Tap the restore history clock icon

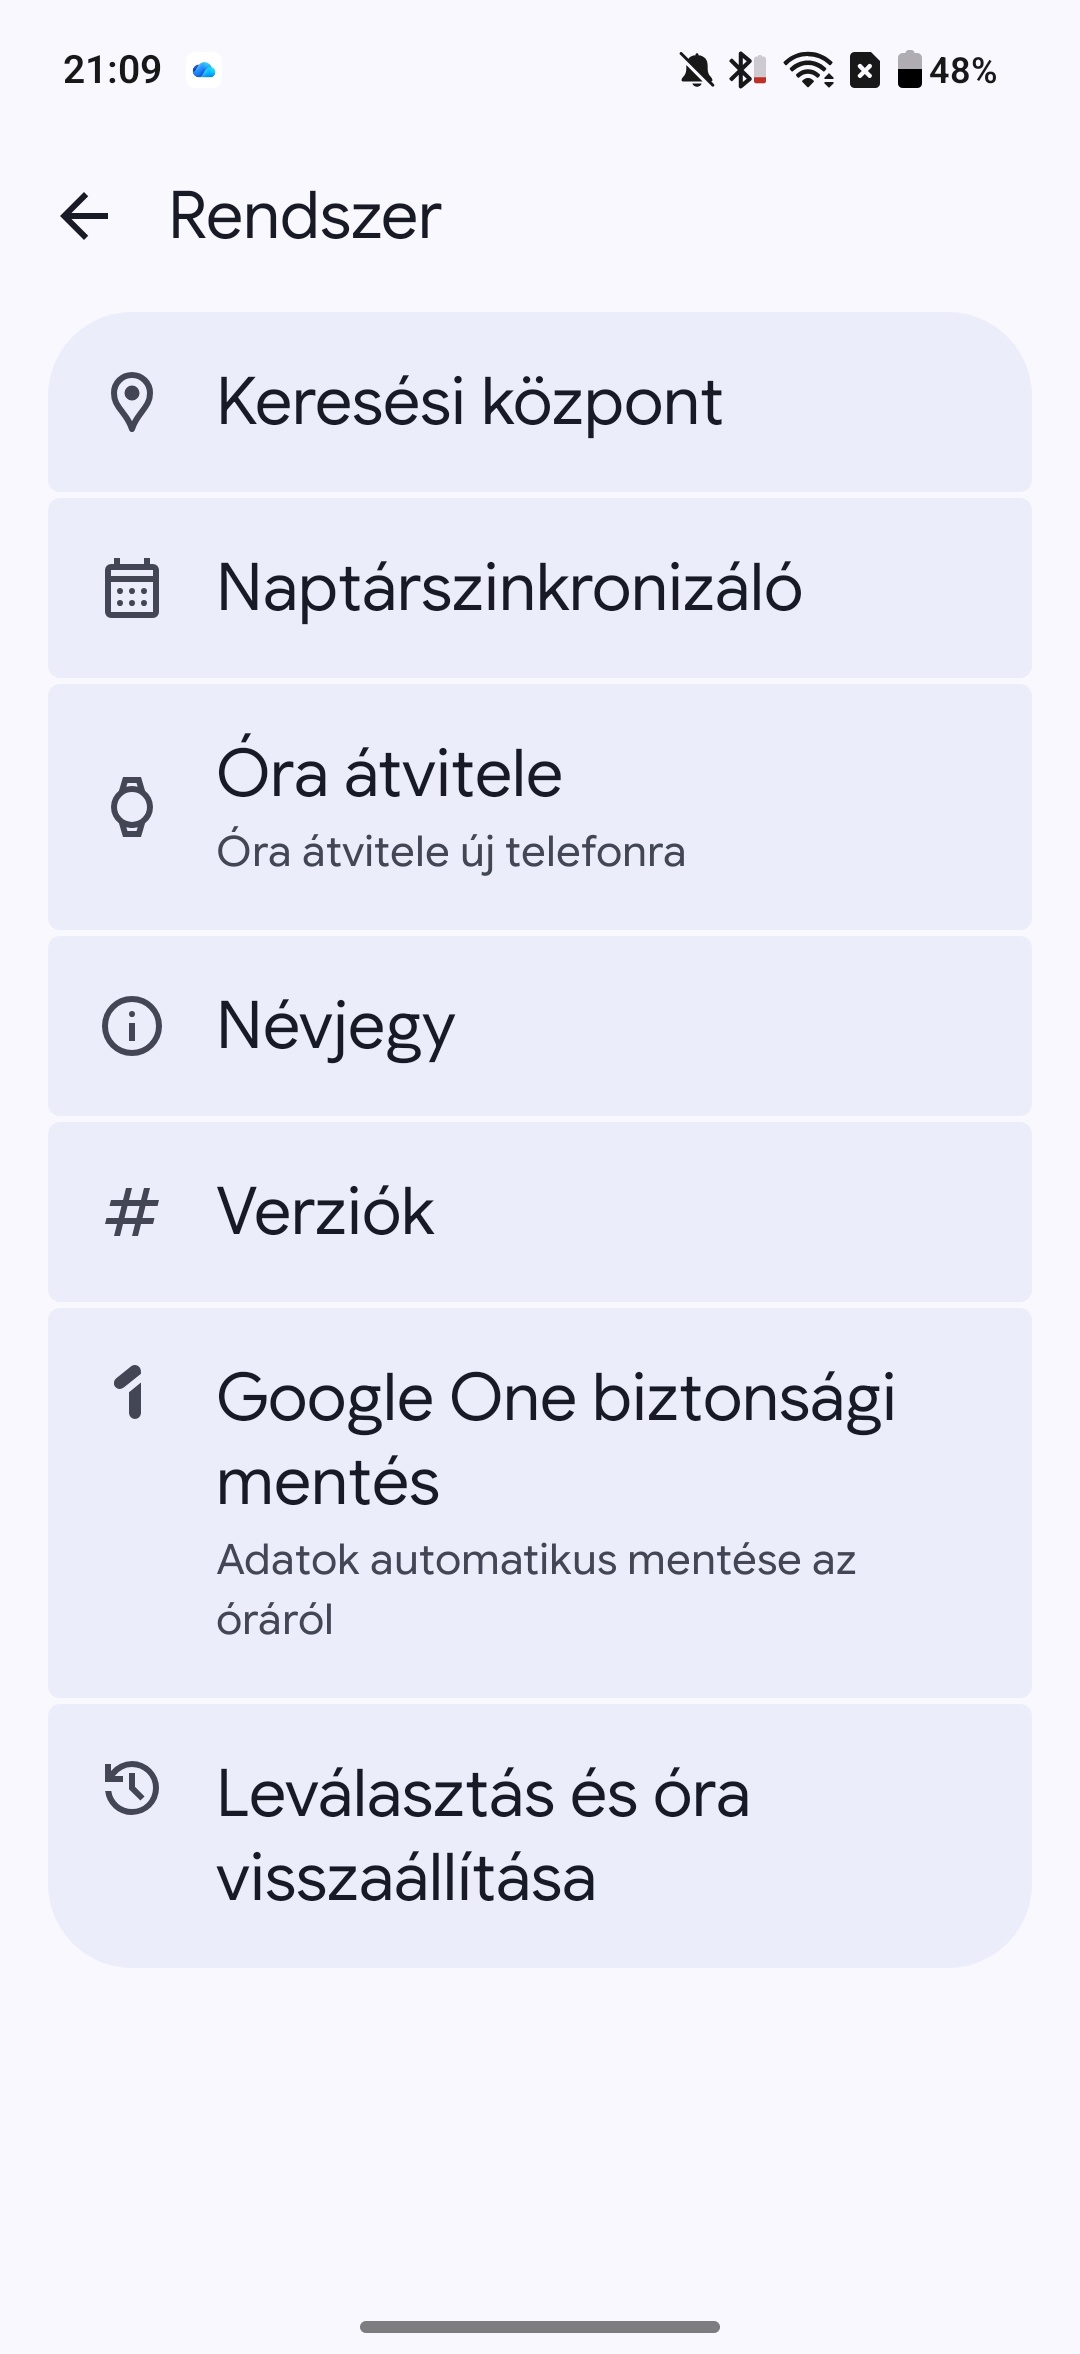(x=132, y=1788)
